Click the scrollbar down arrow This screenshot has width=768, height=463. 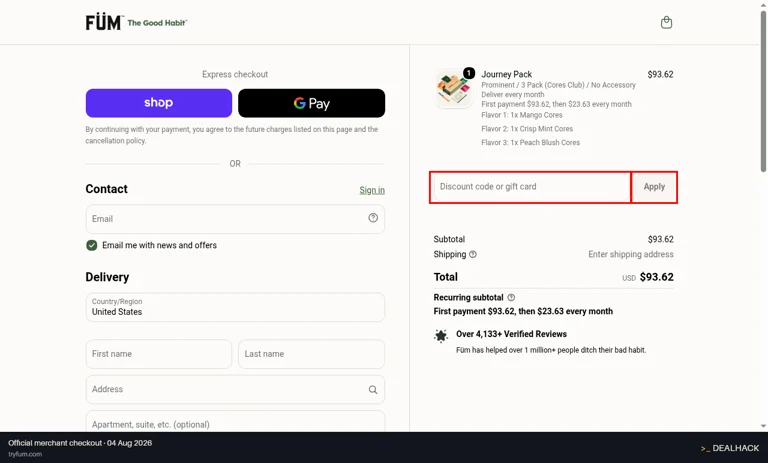(763, 426)
